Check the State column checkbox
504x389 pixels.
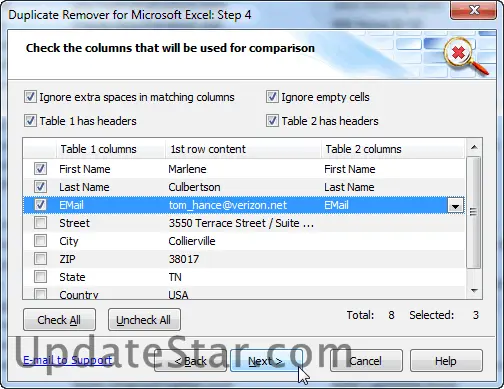click(x=40, y=277)
